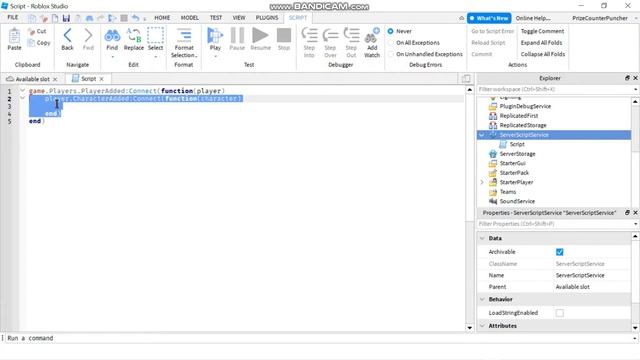Select ReplicatedStorage in Explorer
Viewport: 640px width, 360px height.
point(523,125)
